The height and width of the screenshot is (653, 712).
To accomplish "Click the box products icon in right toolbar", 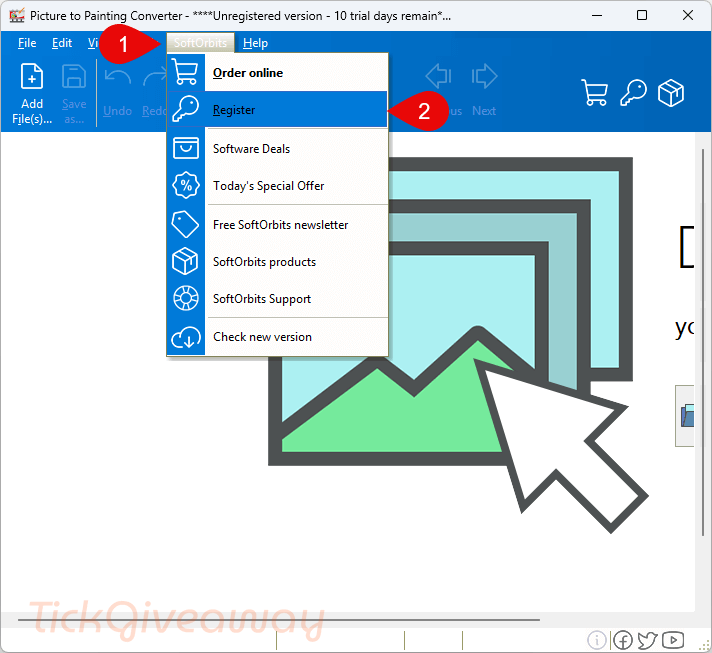I will click(x=671, y=93).
